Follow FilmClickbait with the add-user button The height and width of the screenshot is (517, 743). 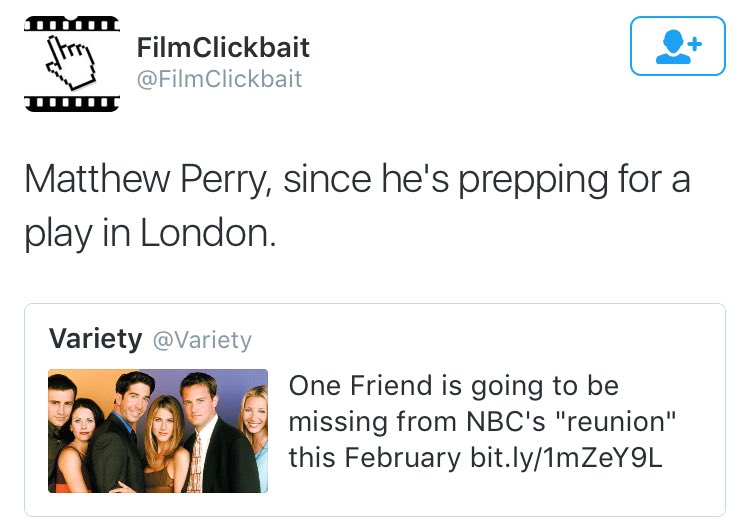click(x=678, y=46)
